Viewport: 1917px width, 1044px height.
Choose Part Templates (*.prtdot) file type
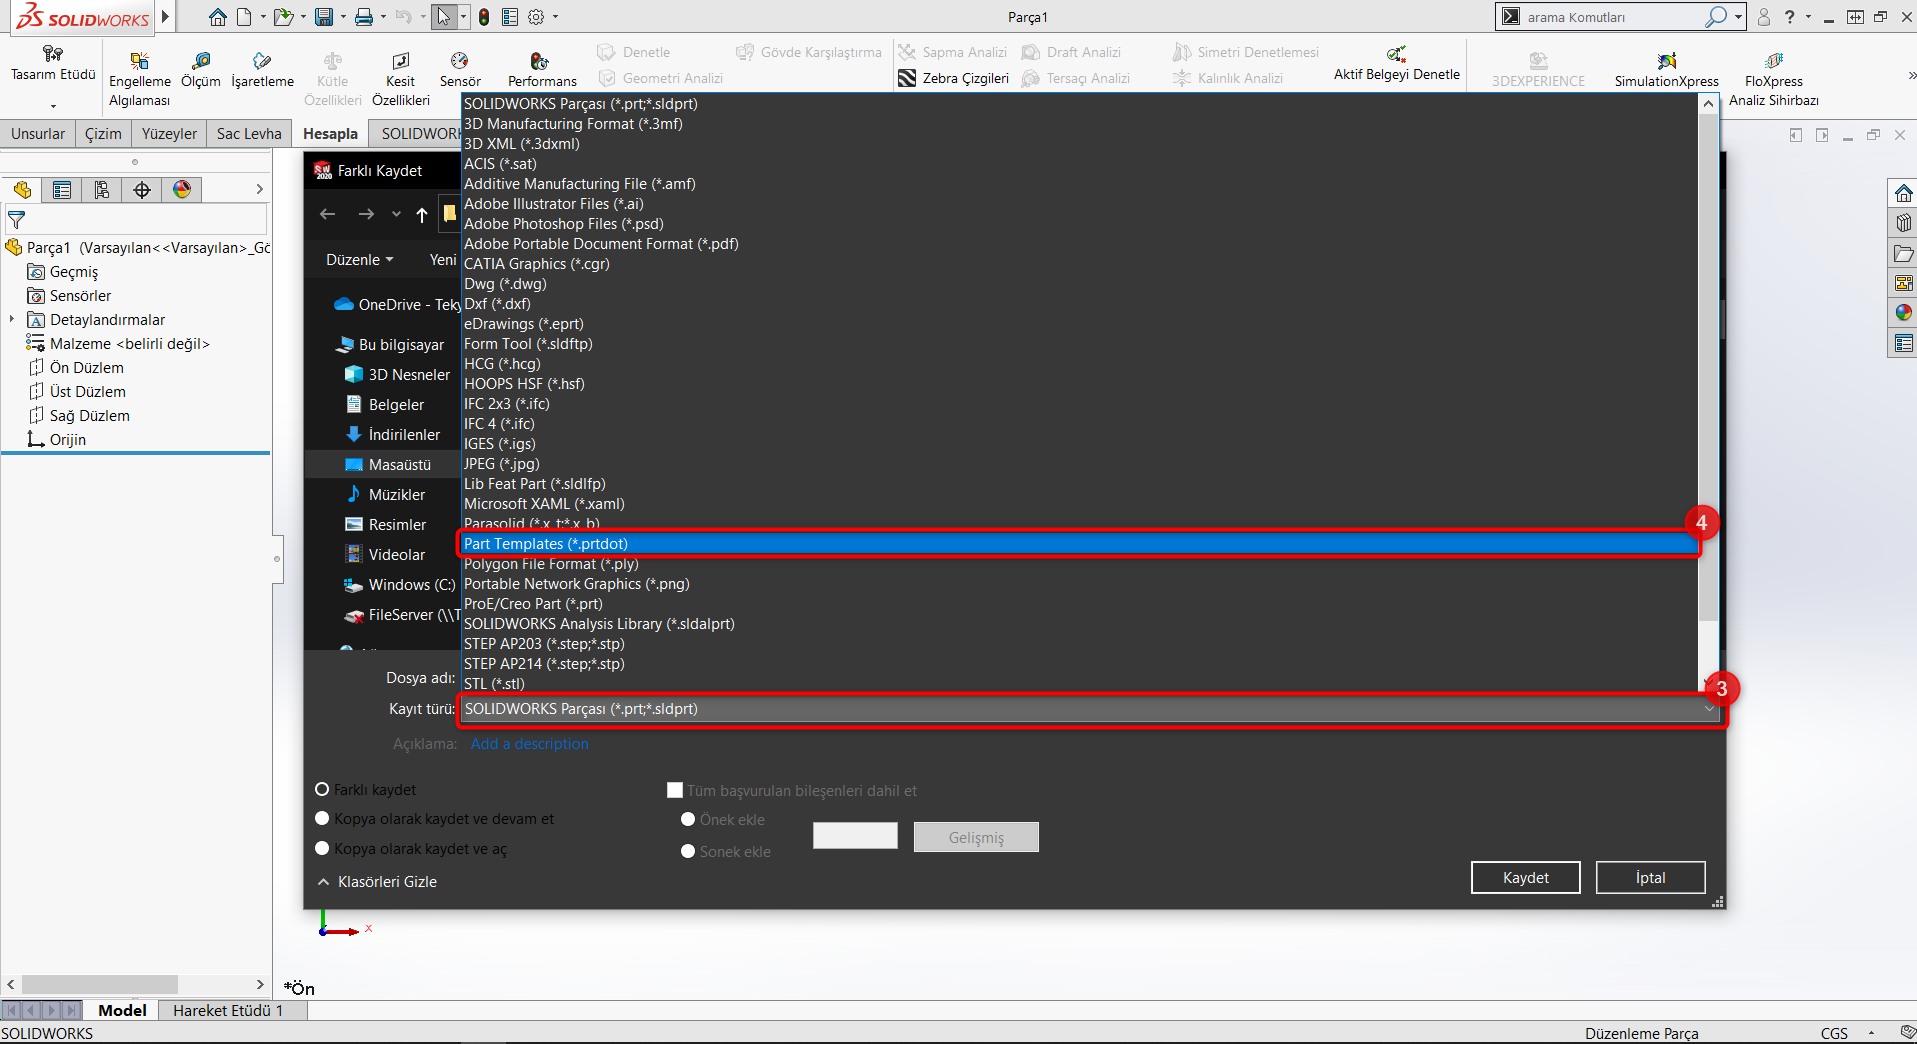pyautogui.click(x=1078, y=544)
